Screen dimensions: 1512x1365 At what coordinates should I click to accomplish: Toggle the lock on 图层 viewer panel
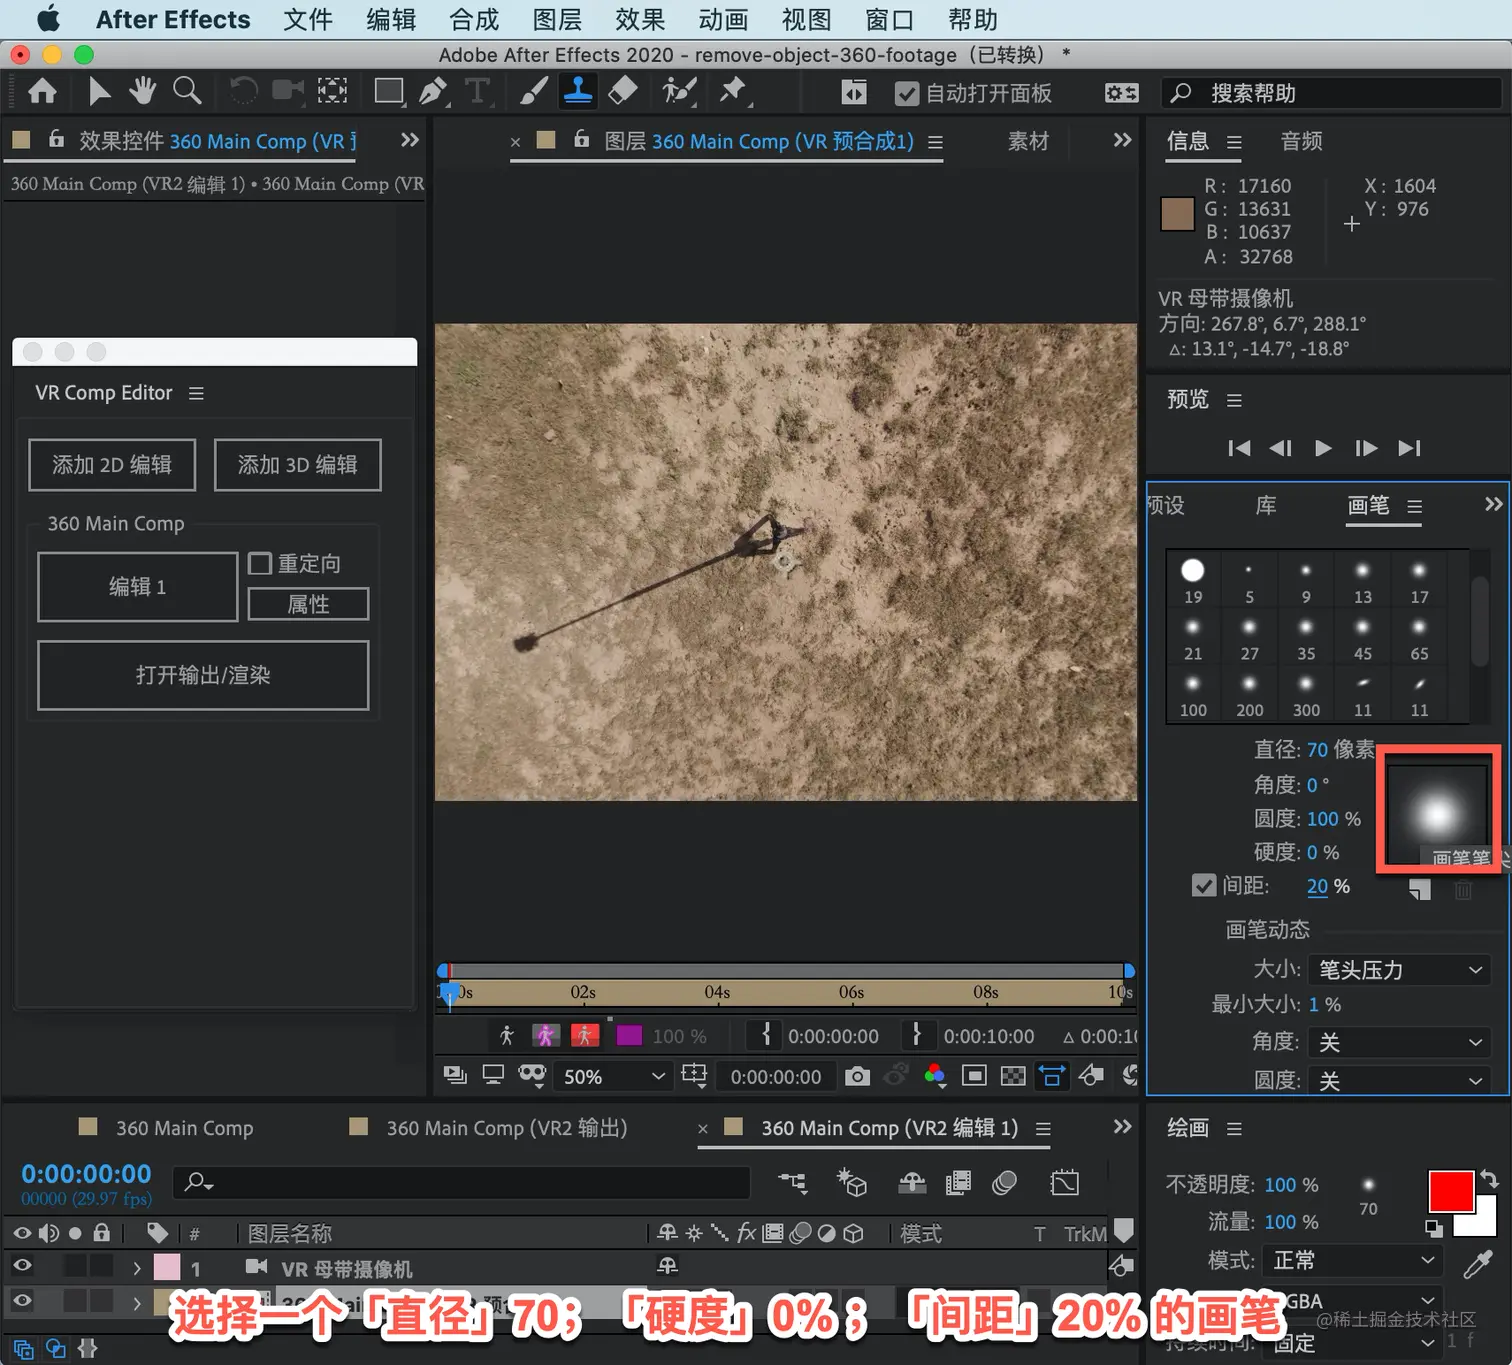[581, 139]
